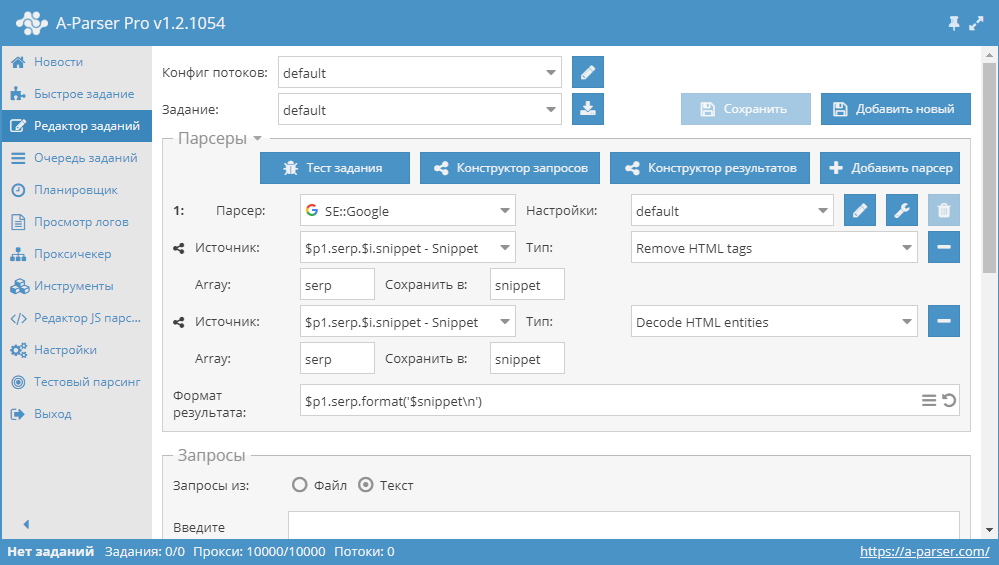Click the reset arrow icon in Формат результата
Viewport: 999px width, 565px height.
[949, 400]
